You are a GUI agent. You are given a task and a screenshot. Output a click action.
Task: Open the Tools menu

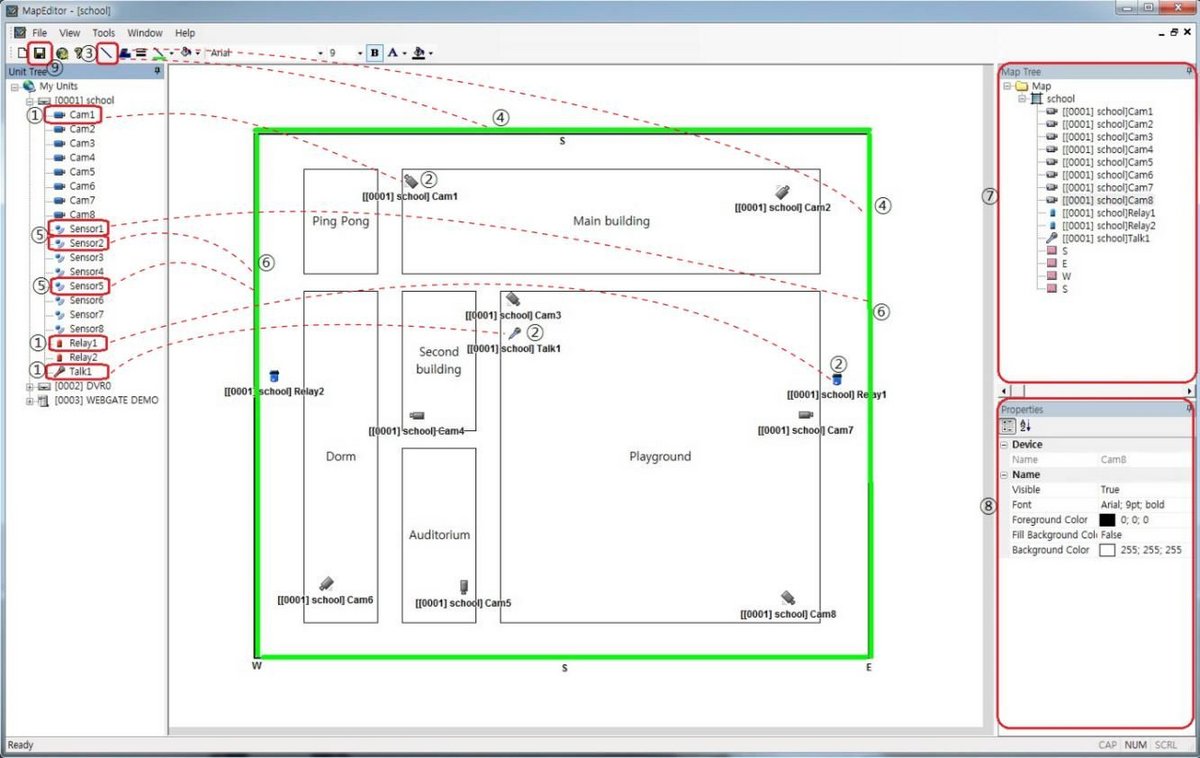(104, 33)
